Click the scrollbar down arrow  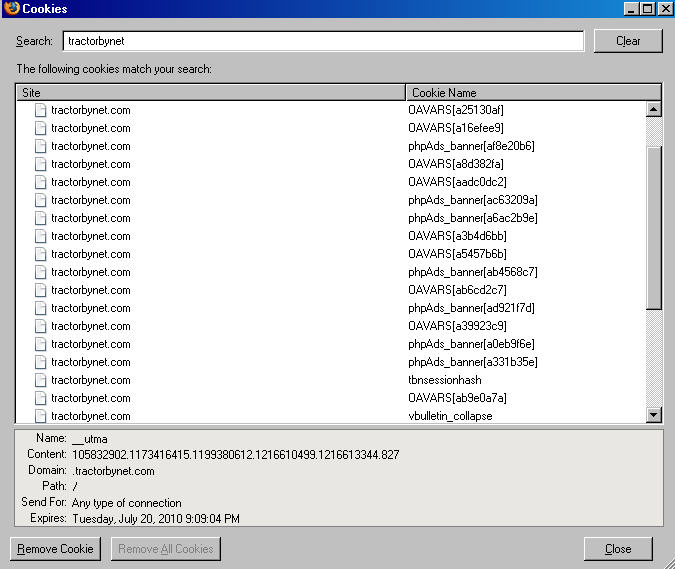pos(653,415)
